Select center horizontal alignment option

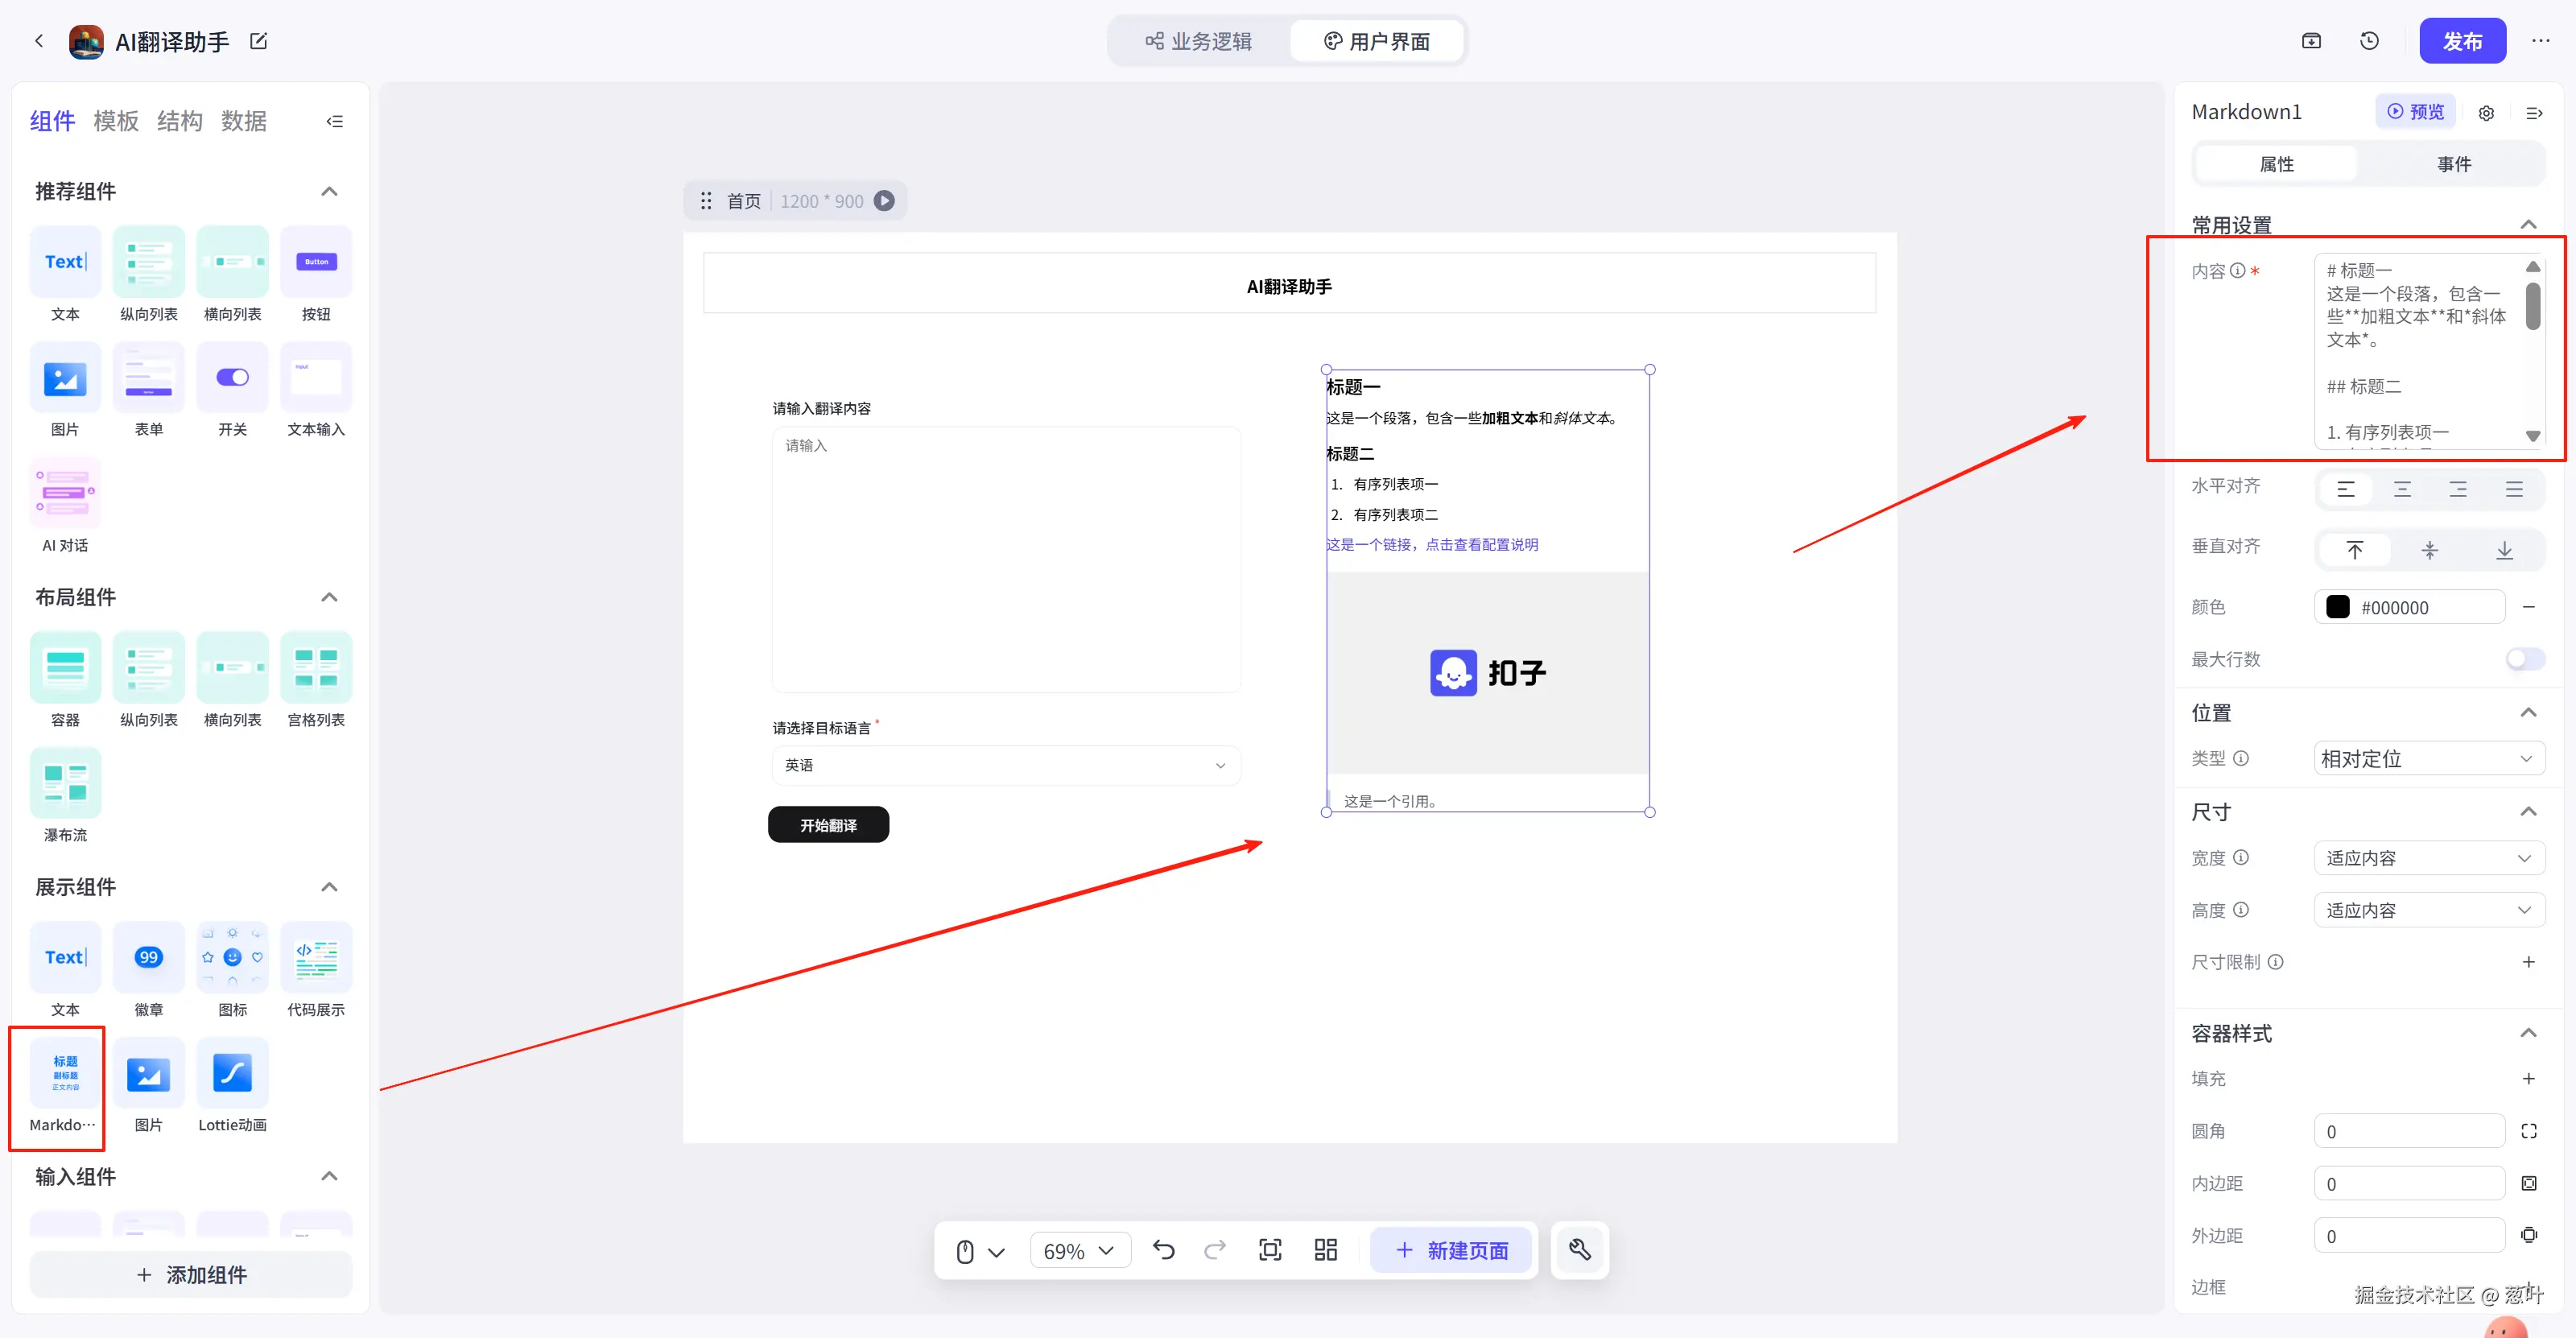point(2402,489)
